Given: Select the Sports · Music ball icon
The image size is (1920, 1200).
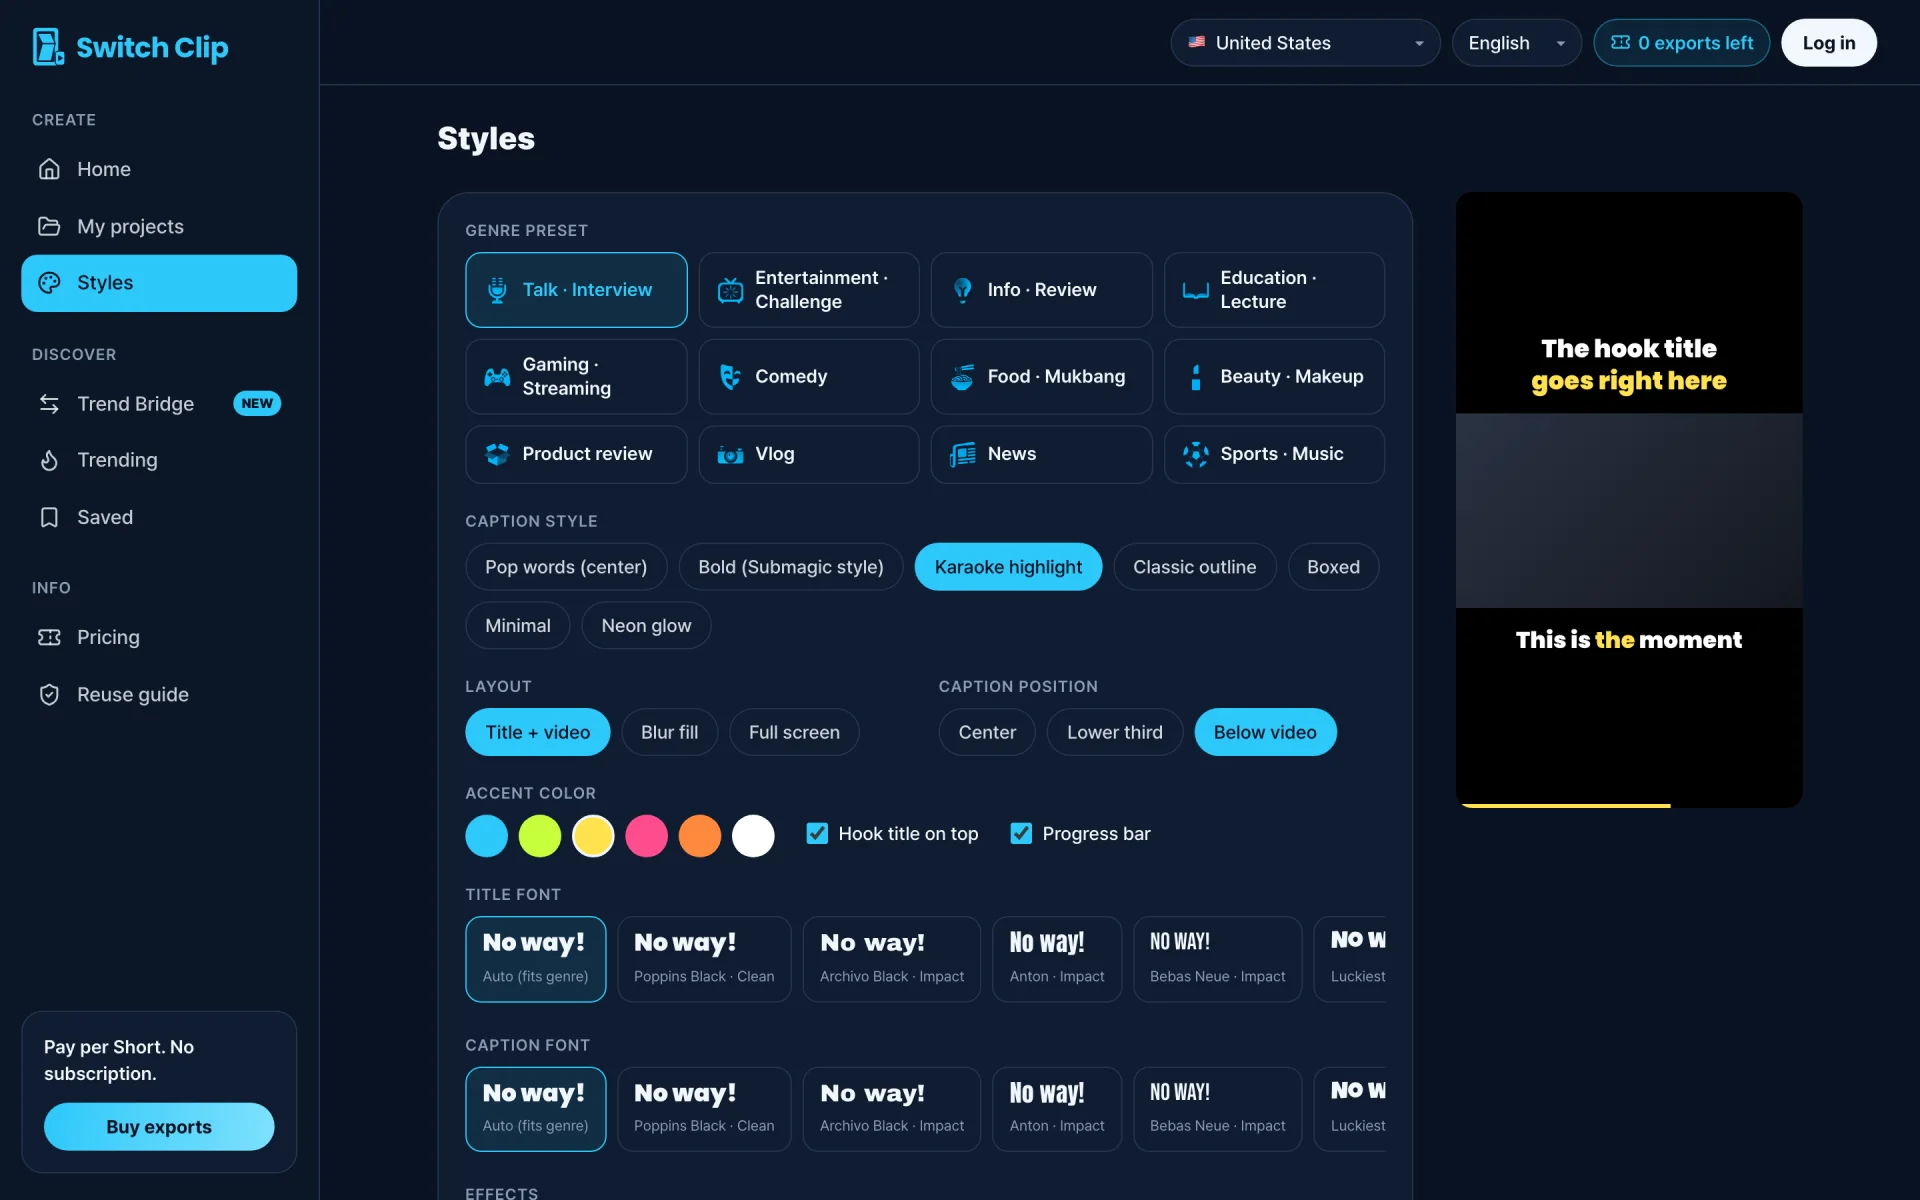Looking at the screenshot, I should click(x=1195, y=454).
